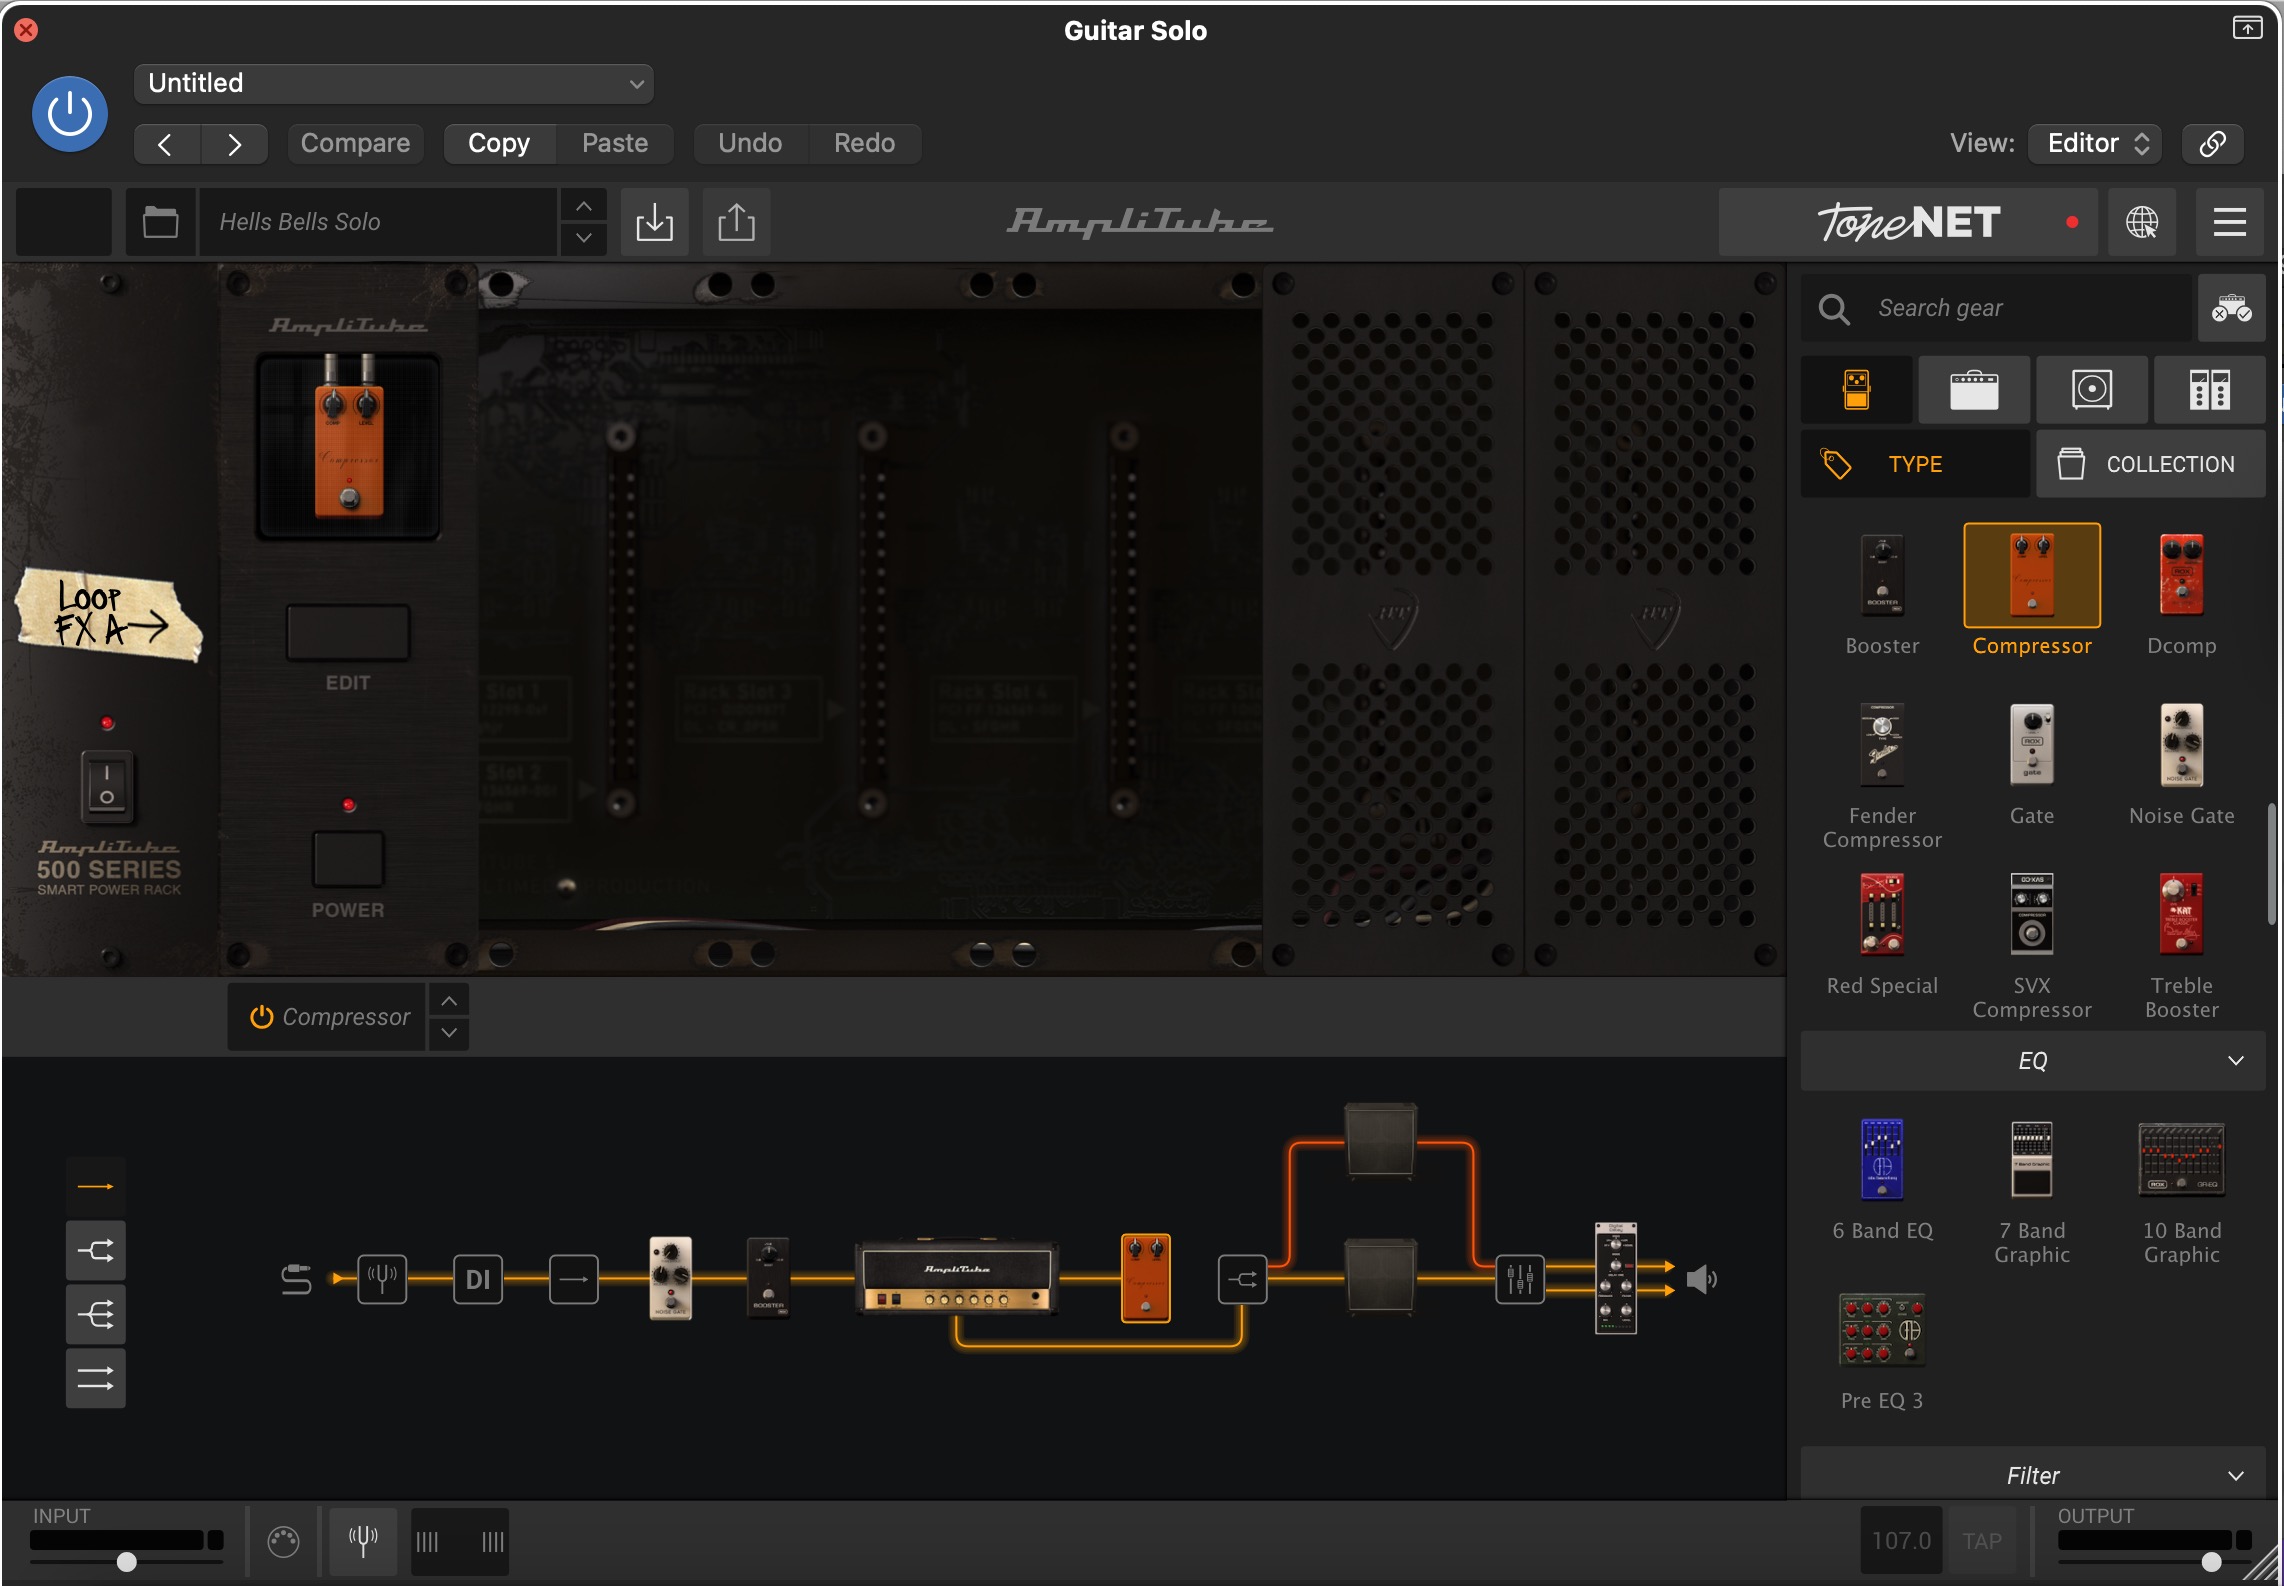The height and width of the screenshot is (1586, 2284).
Task: Click the Redo button
Action: coord(865,144)
